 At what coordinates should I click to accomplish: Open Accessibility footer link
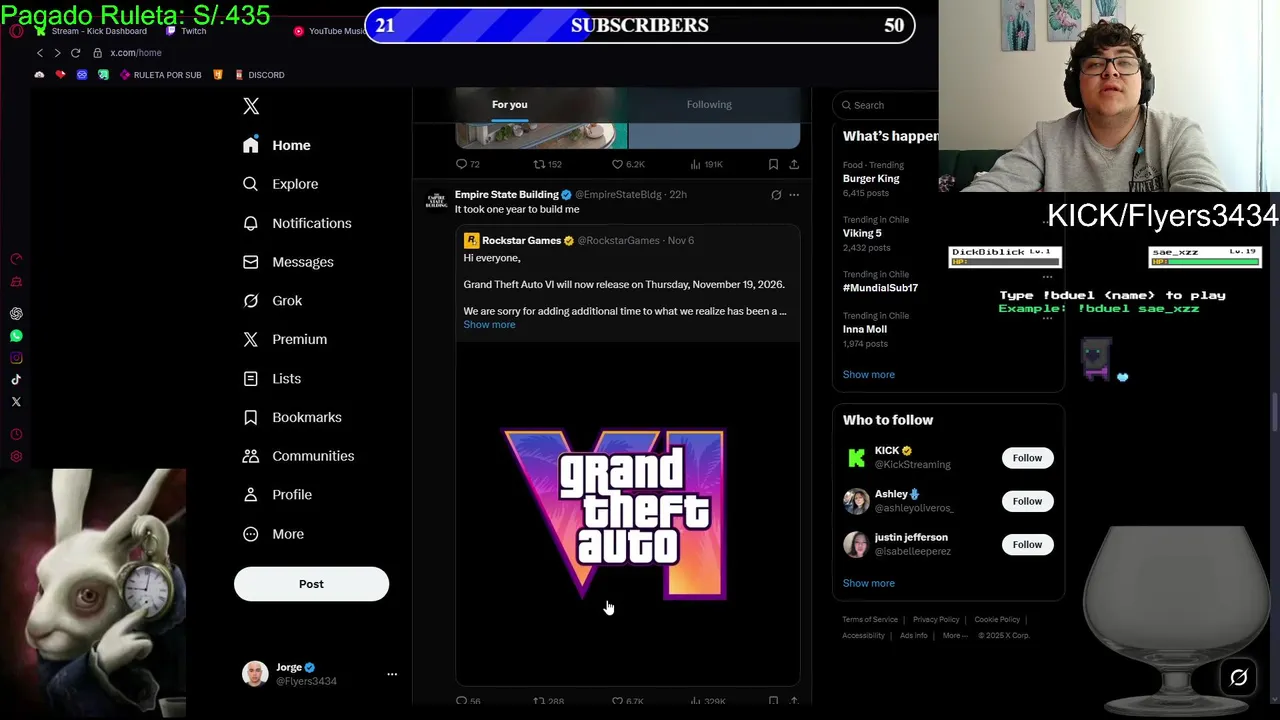(863, 636)
